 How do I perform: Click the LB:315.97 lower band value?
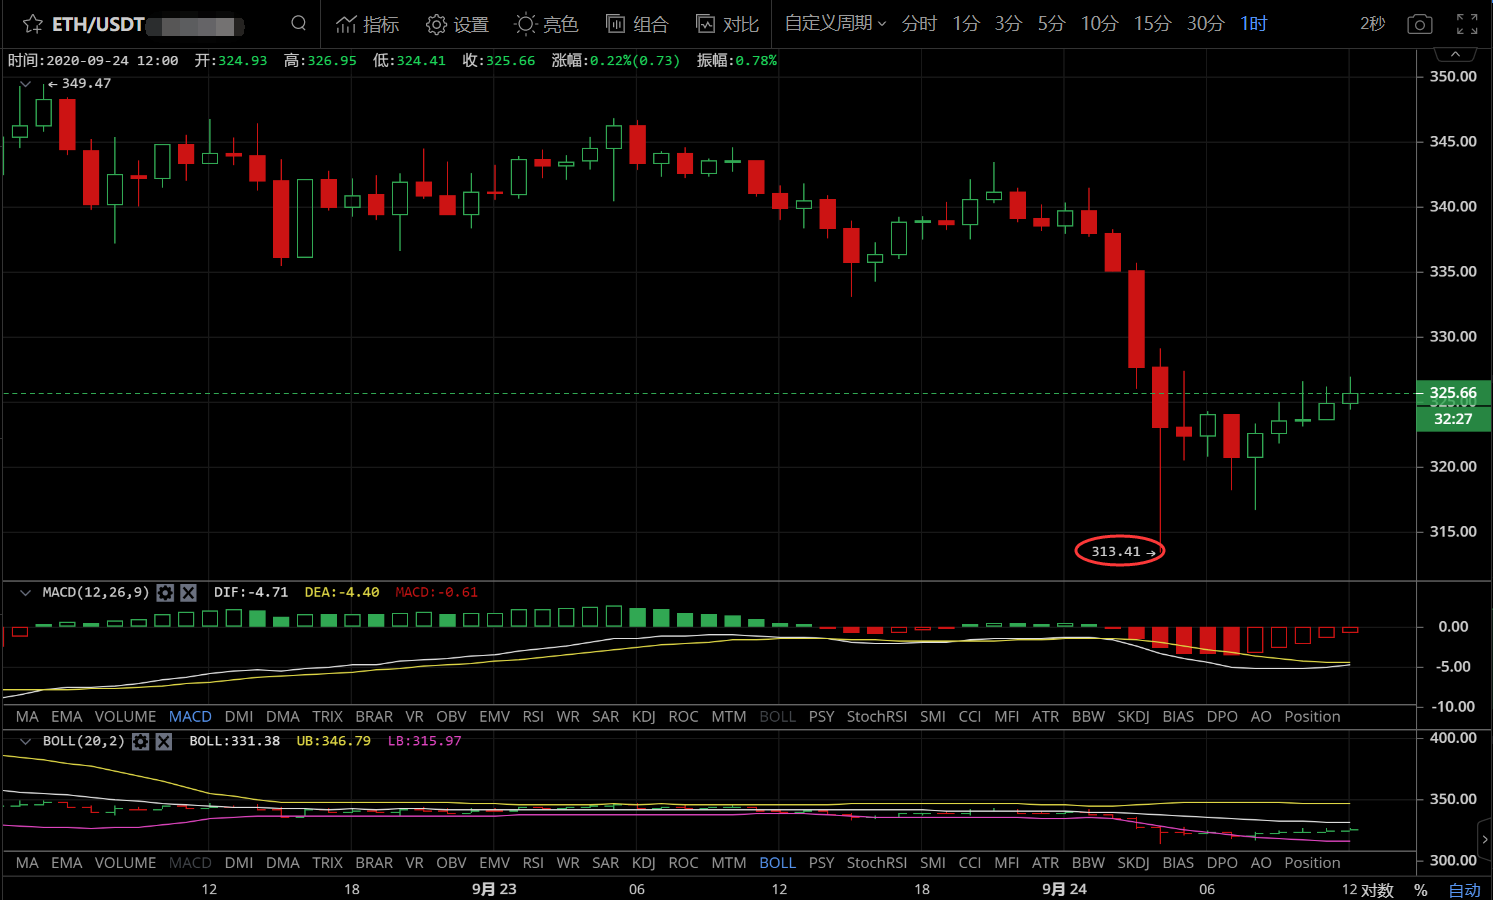[x=424, y=741]
